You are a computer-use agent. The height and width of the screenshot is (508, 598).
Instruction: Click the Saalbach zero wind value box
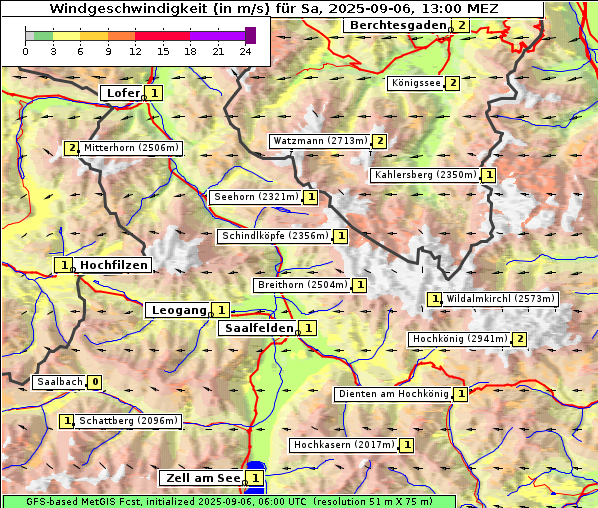pos(94,382)
